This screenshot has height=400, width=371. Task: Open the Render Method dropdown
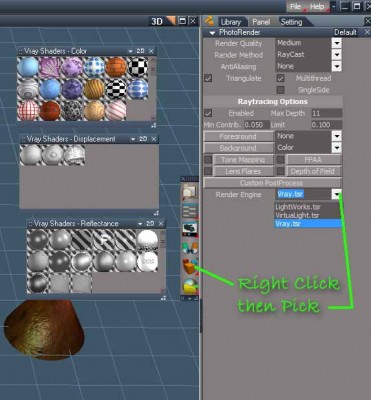(337, 55)
